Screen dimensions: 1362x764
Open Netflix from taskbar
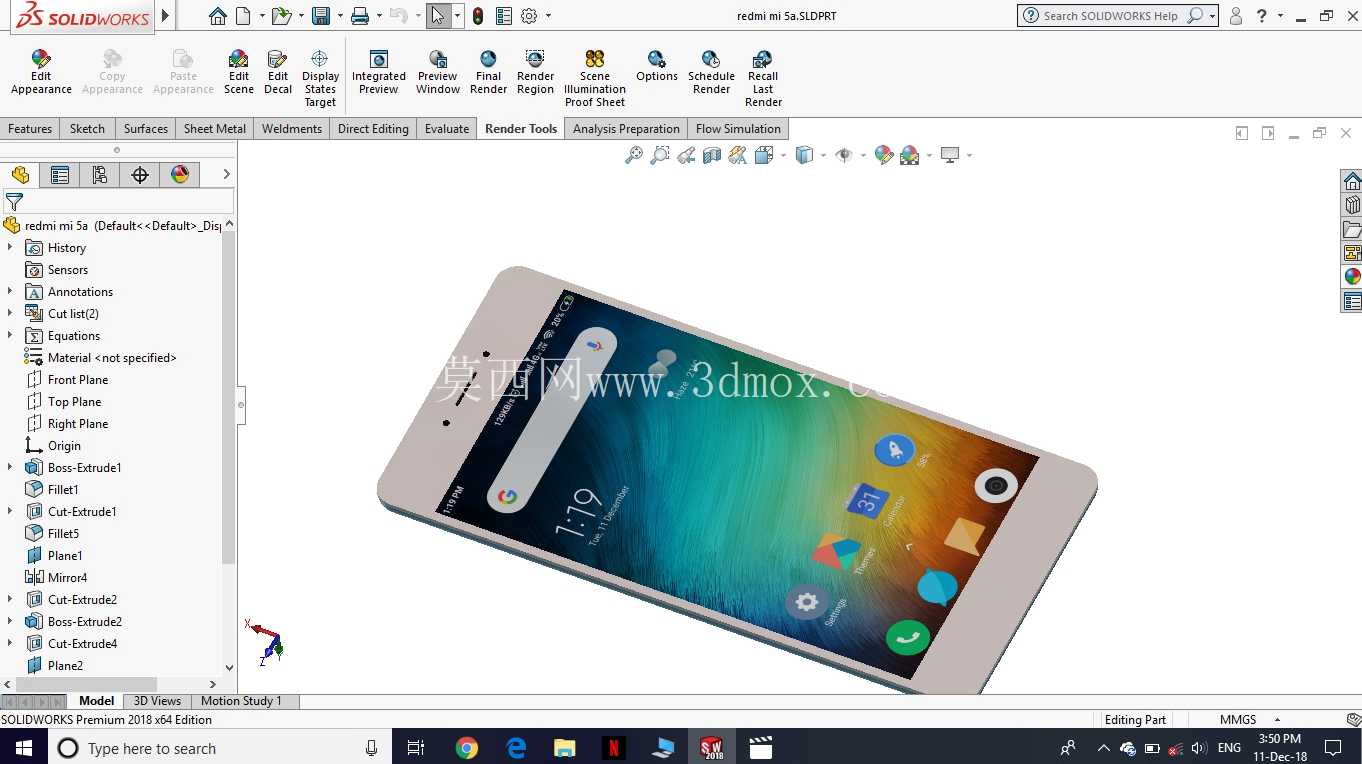tap(614, 748)
